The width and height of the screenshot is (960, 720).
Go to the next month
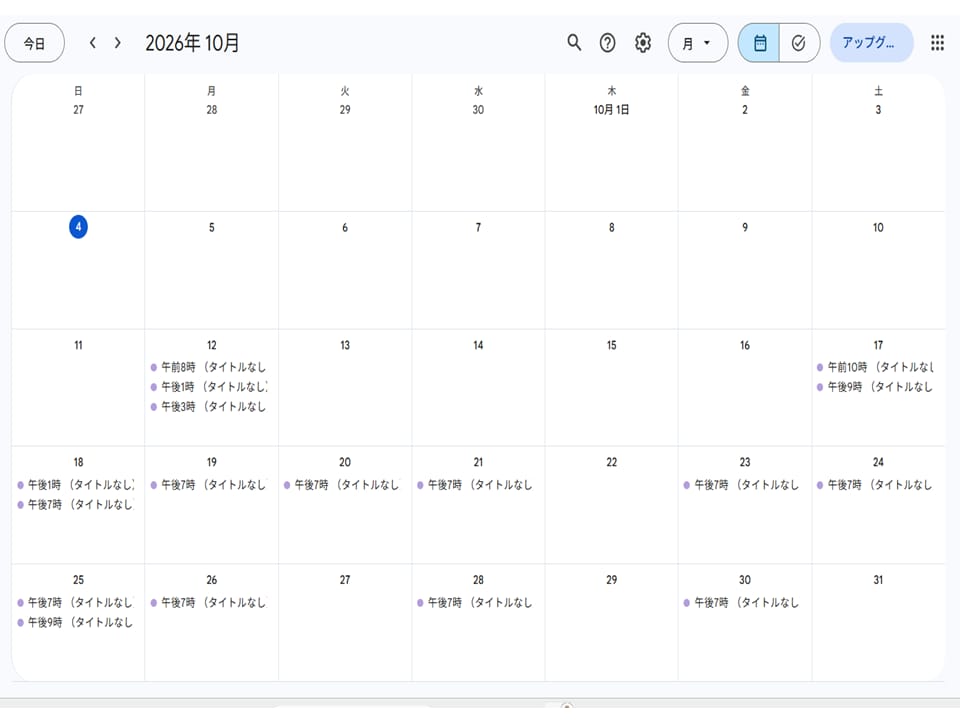point(118,43)
